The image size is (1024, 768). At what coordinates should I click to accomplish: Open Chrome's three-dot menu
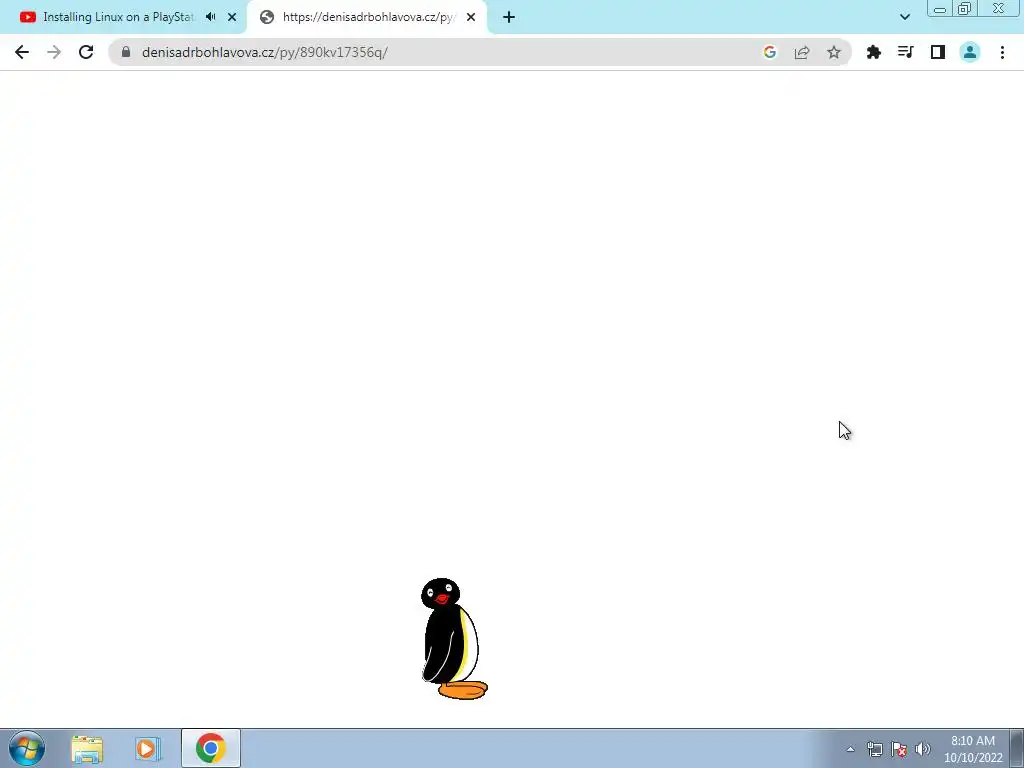coord(1002,52)
